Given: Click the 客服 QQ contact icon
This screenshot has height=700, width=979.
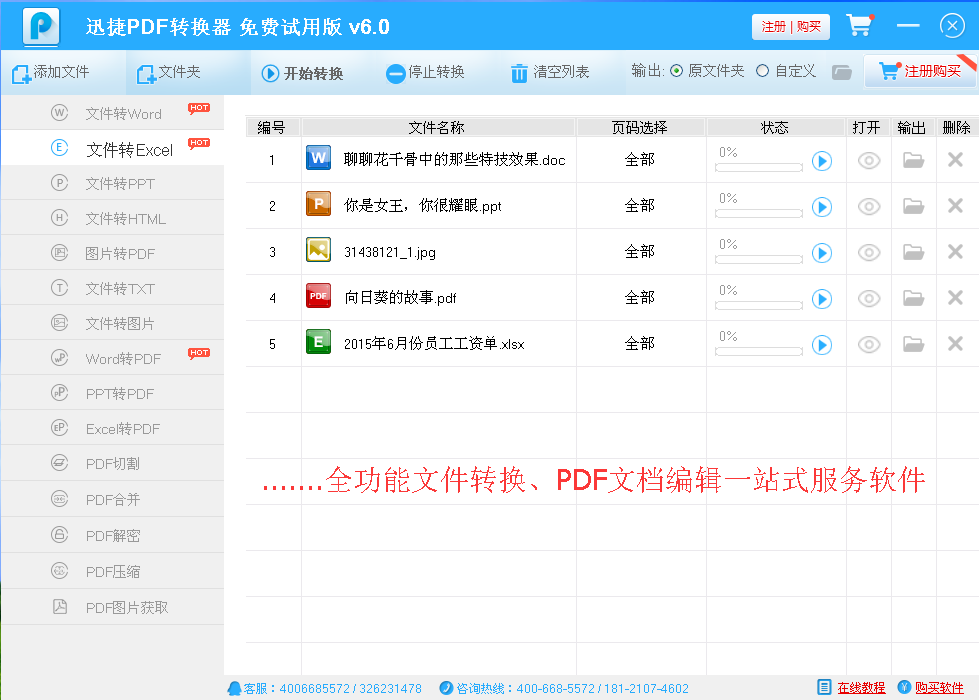Looking at the screenshot, I should click(234, 688).
